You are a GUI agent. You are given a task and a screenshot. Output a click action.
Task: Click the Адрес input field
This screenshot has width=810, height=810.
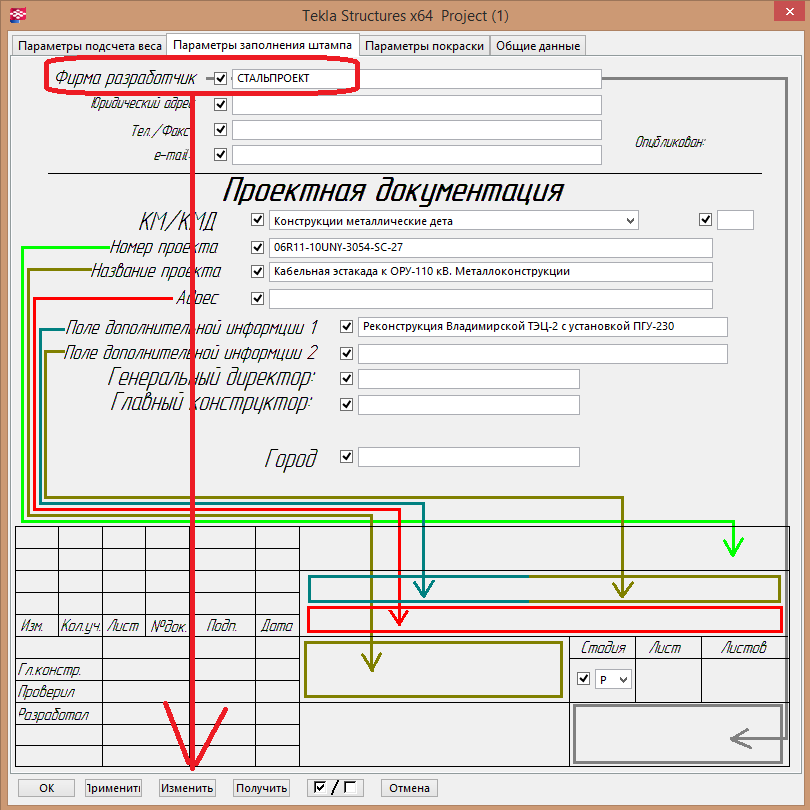click(491, 299)
